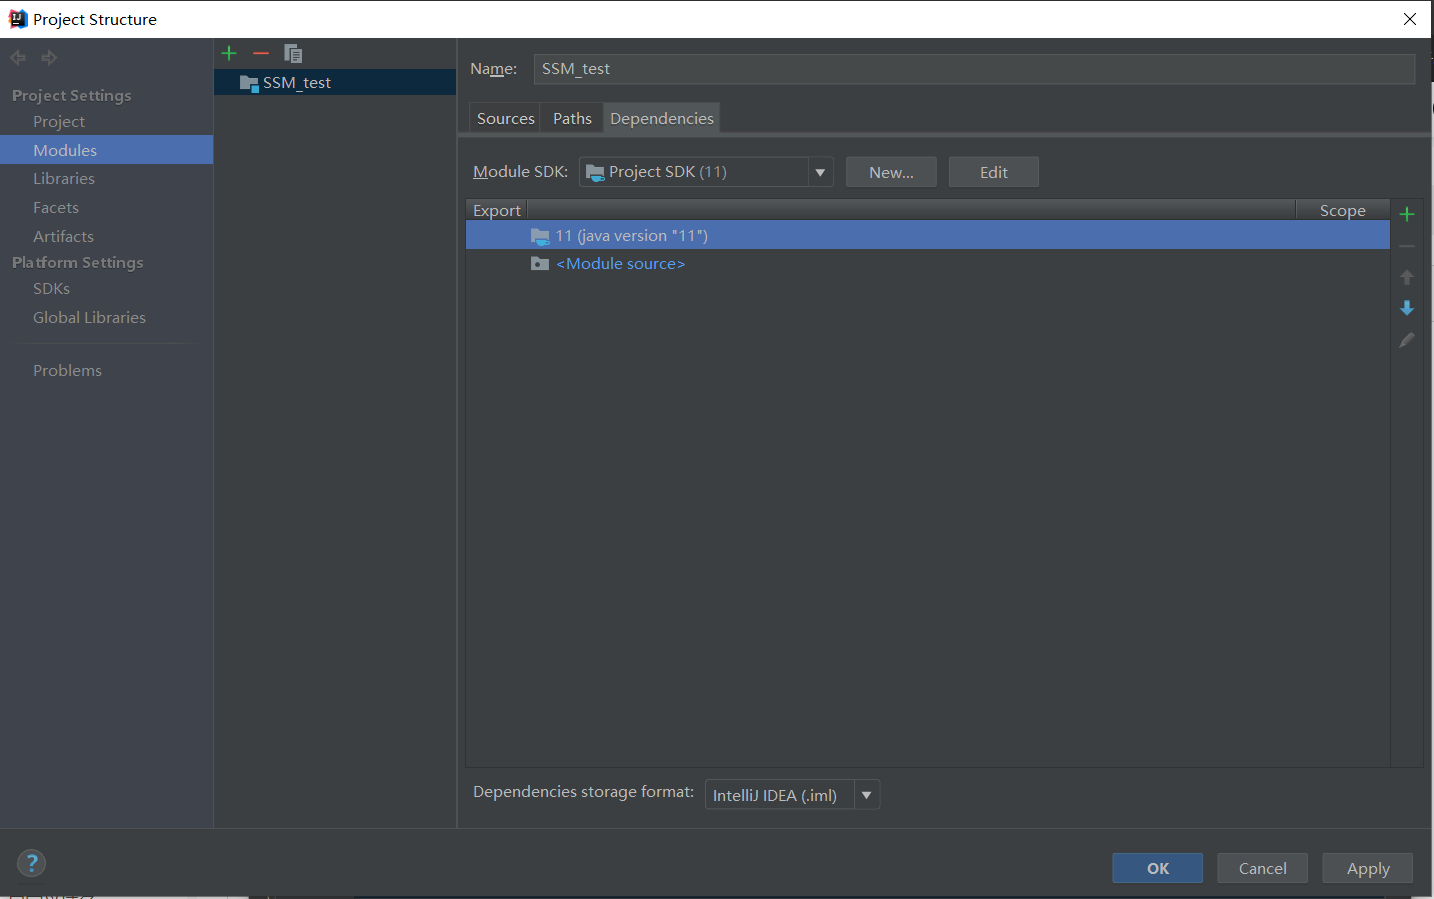Click the Edit SDK button
This screenshot has height=899, width=1434.
pyautogui.click(x=993, y=172)
